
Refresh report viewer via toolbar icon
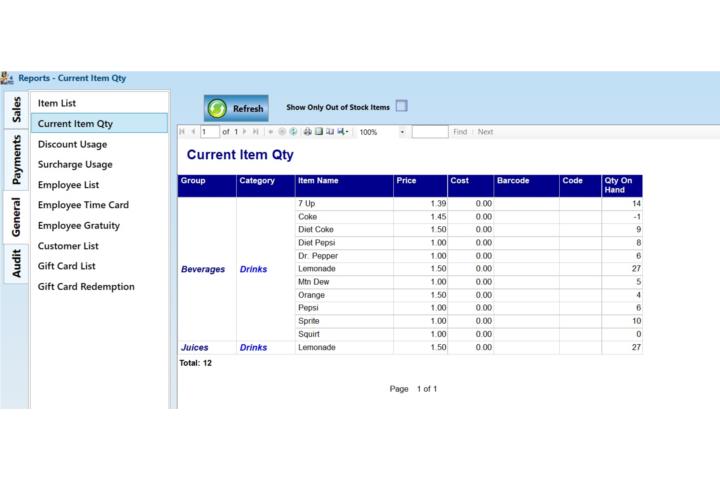(x=293, y=132)
